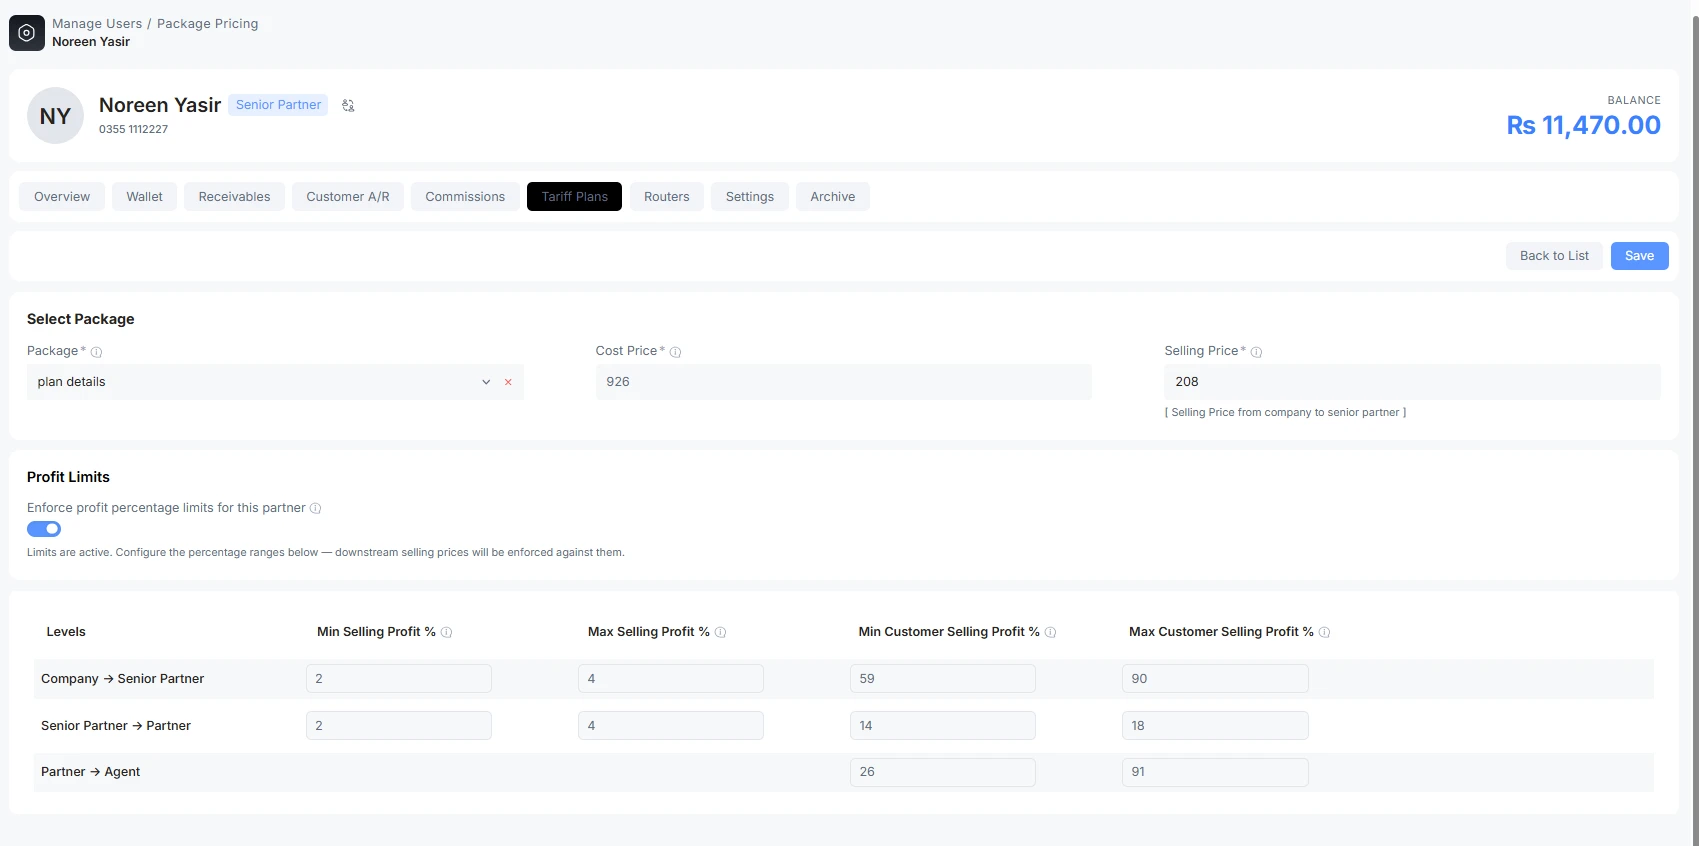Edit Max Selling Profit for Company → Senior Partner
This screenshot has height=846, width=1699.
(671, 679)
